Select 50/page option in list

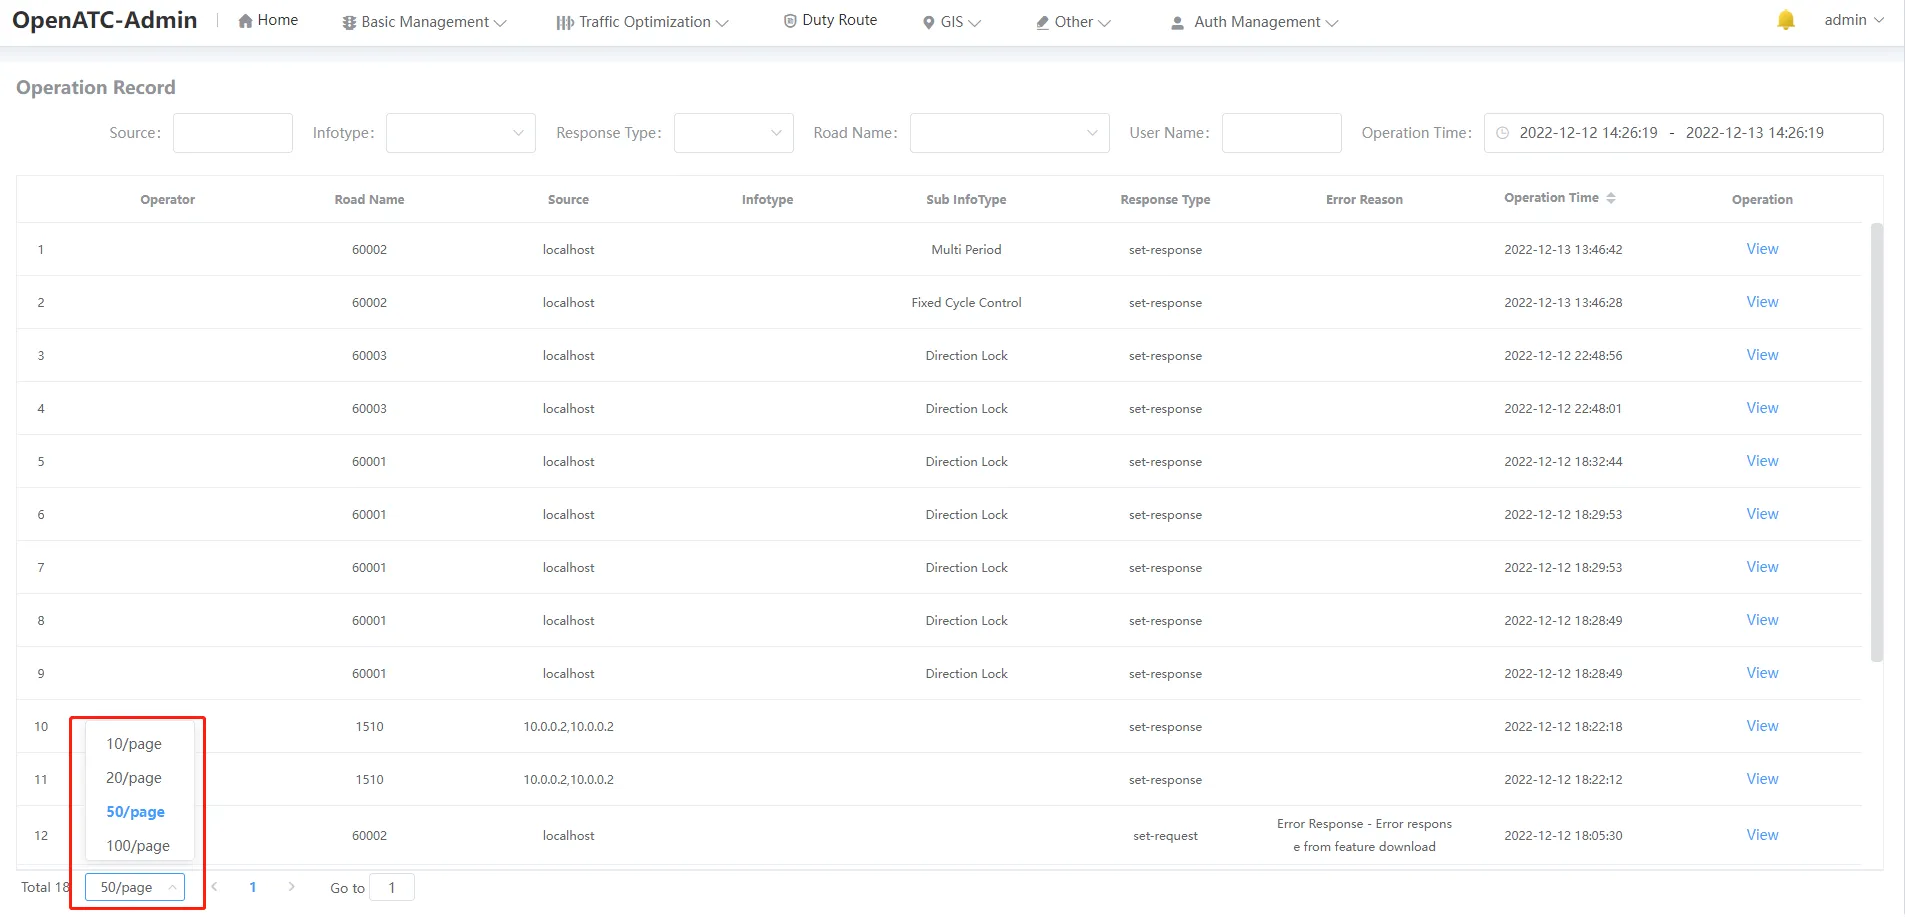[x=136, y=812]
